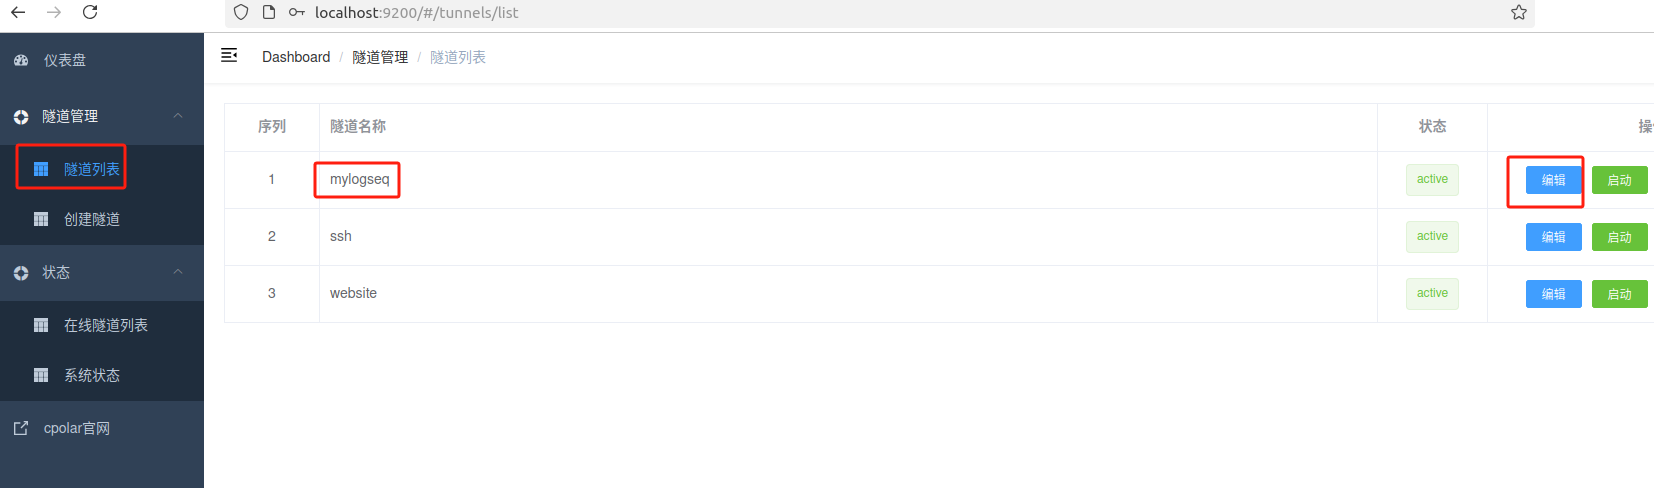
Task: Click 编辑 for the website tunnel
Action: 1553,294
